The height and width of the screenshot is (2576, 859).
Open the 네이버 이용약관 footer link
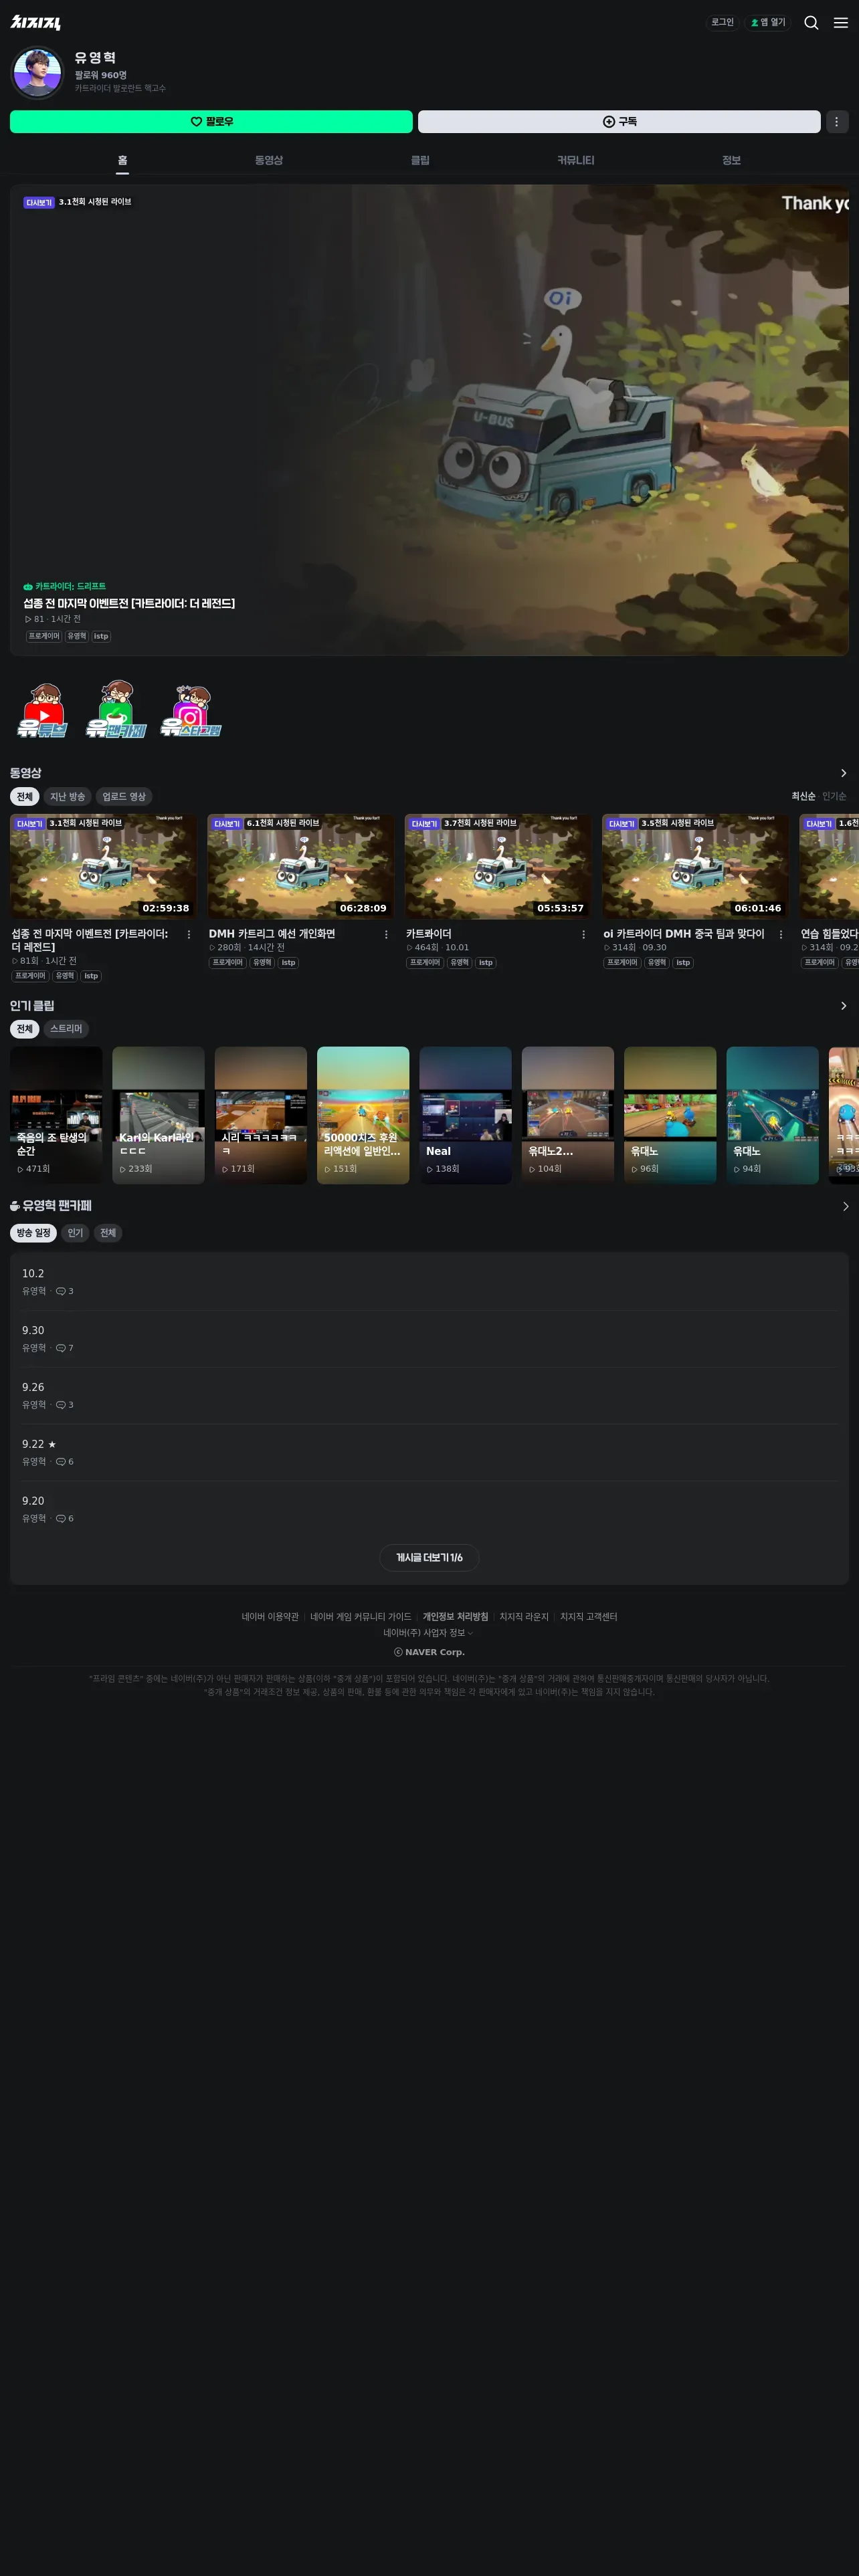click(270, 1617)
